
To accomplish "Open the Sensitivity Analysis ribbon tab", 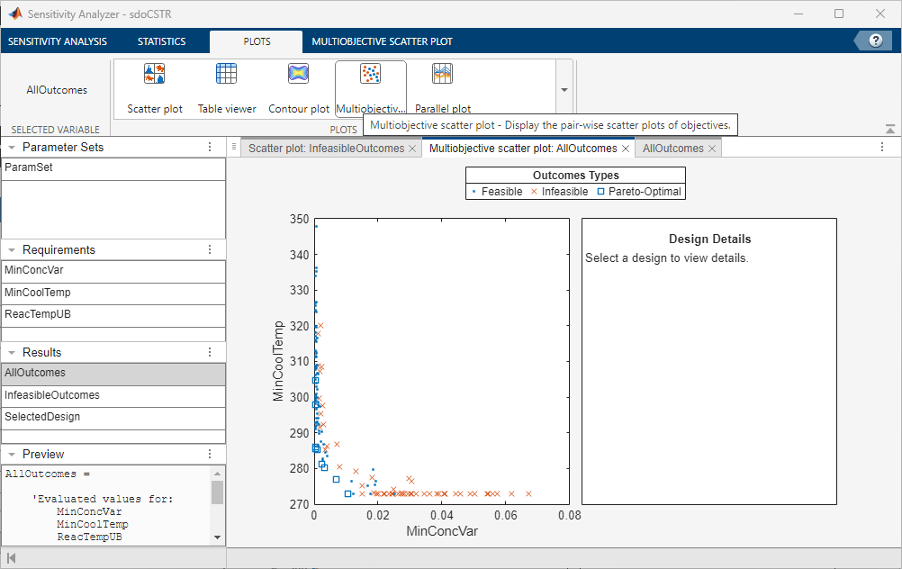I will pyautogui.click(x=57, y=42).
